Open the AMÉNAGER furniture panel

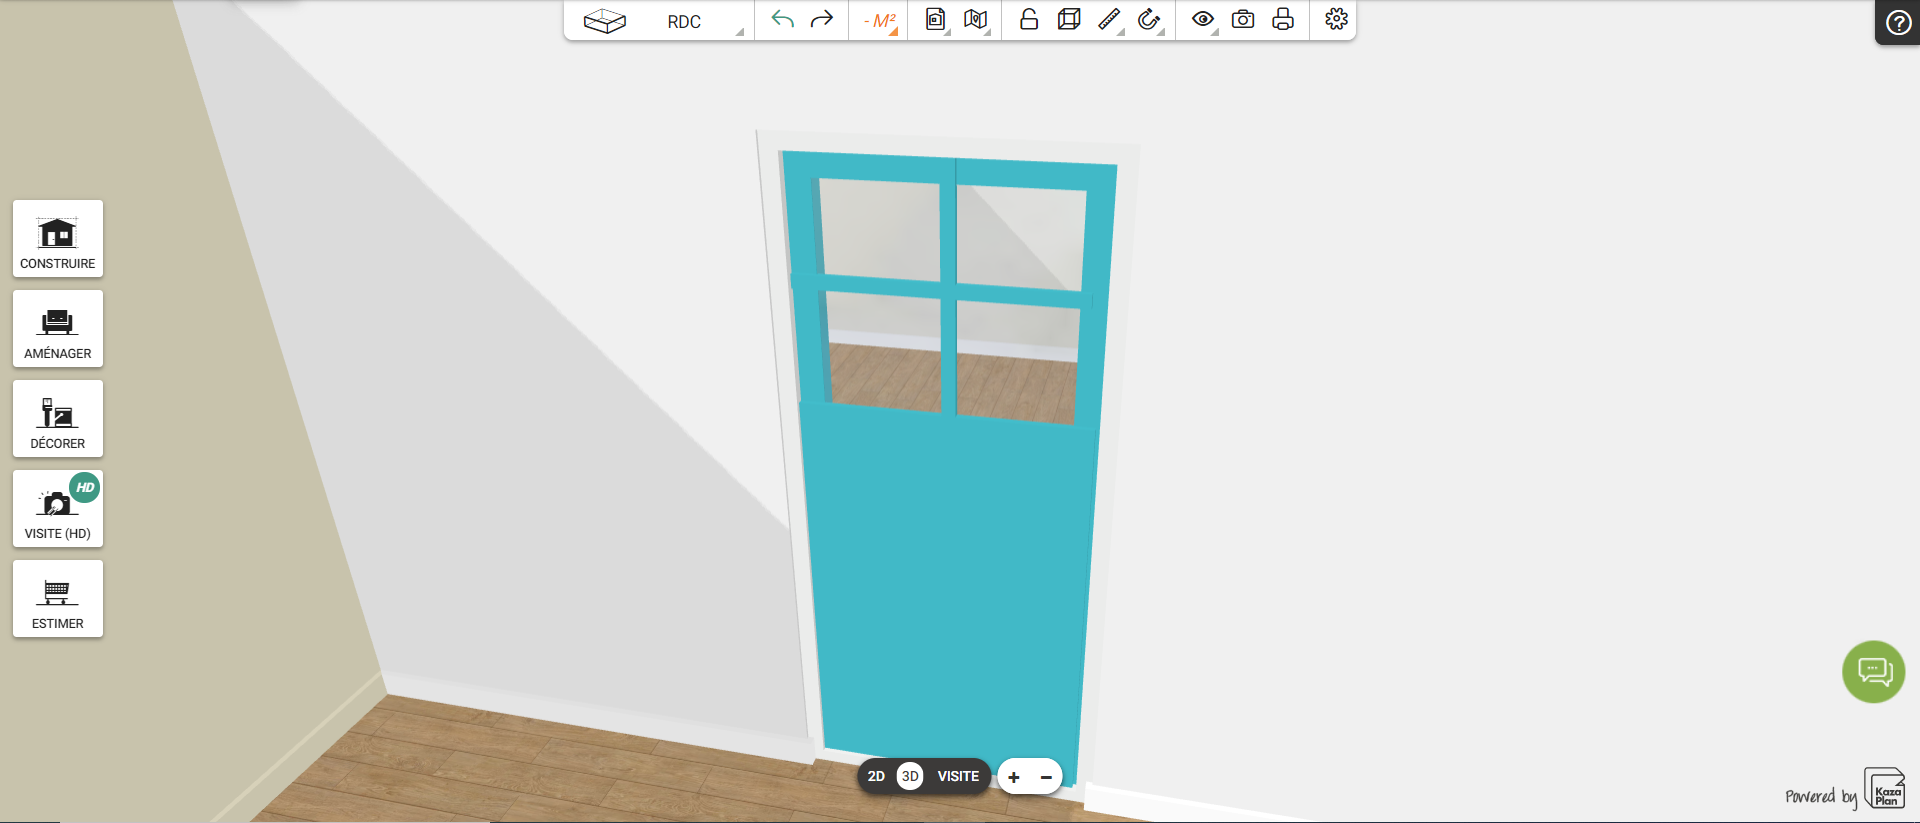(58, 329)
